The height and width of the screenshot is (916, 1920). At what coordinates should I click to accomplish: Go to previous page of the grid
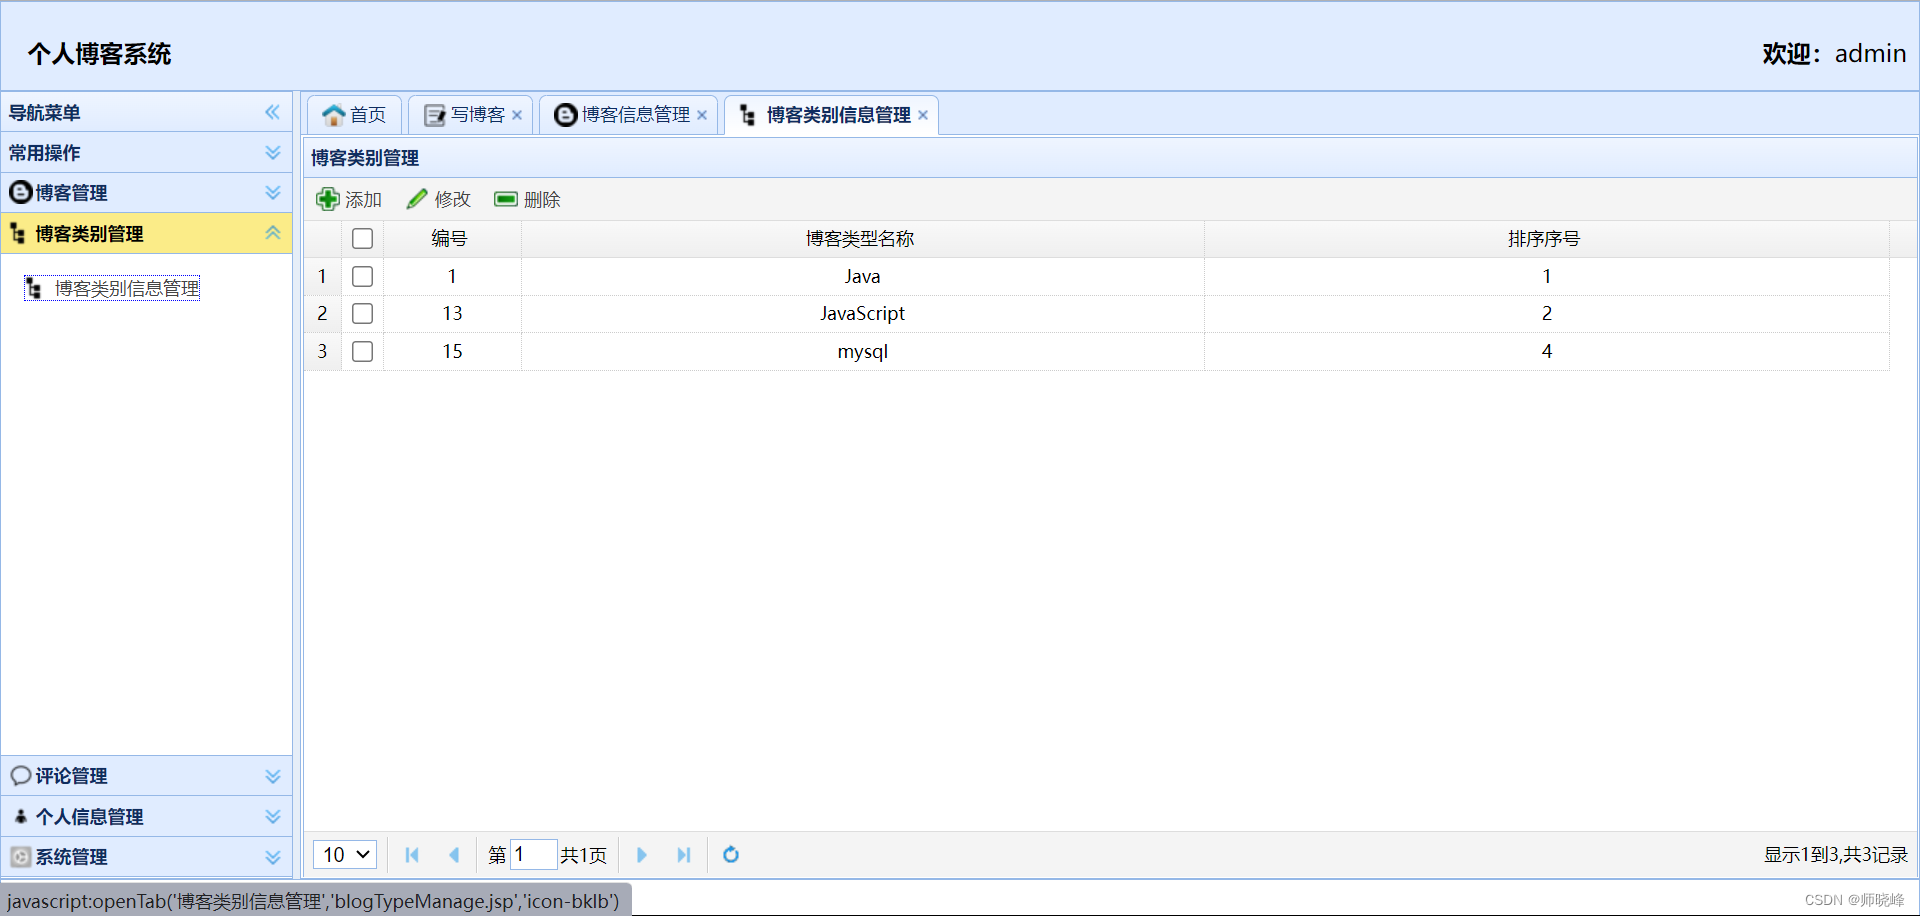(454, 855)
